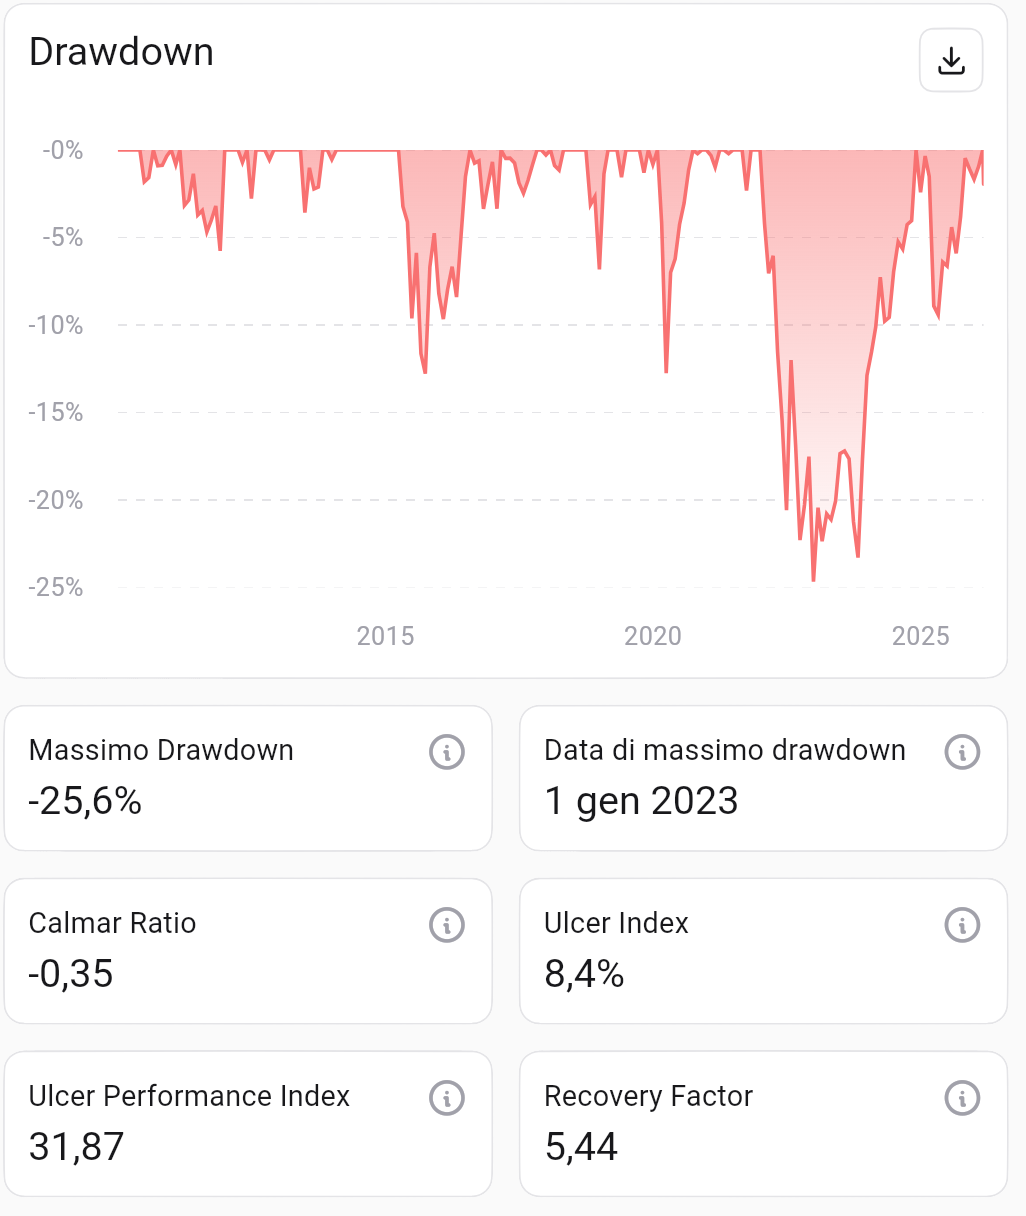Image resolution: width=1026 pixels, height=1216 pixels.
Task: Select the Drawdown chart title
Action: pyautogui.click(x=122, y=52)
